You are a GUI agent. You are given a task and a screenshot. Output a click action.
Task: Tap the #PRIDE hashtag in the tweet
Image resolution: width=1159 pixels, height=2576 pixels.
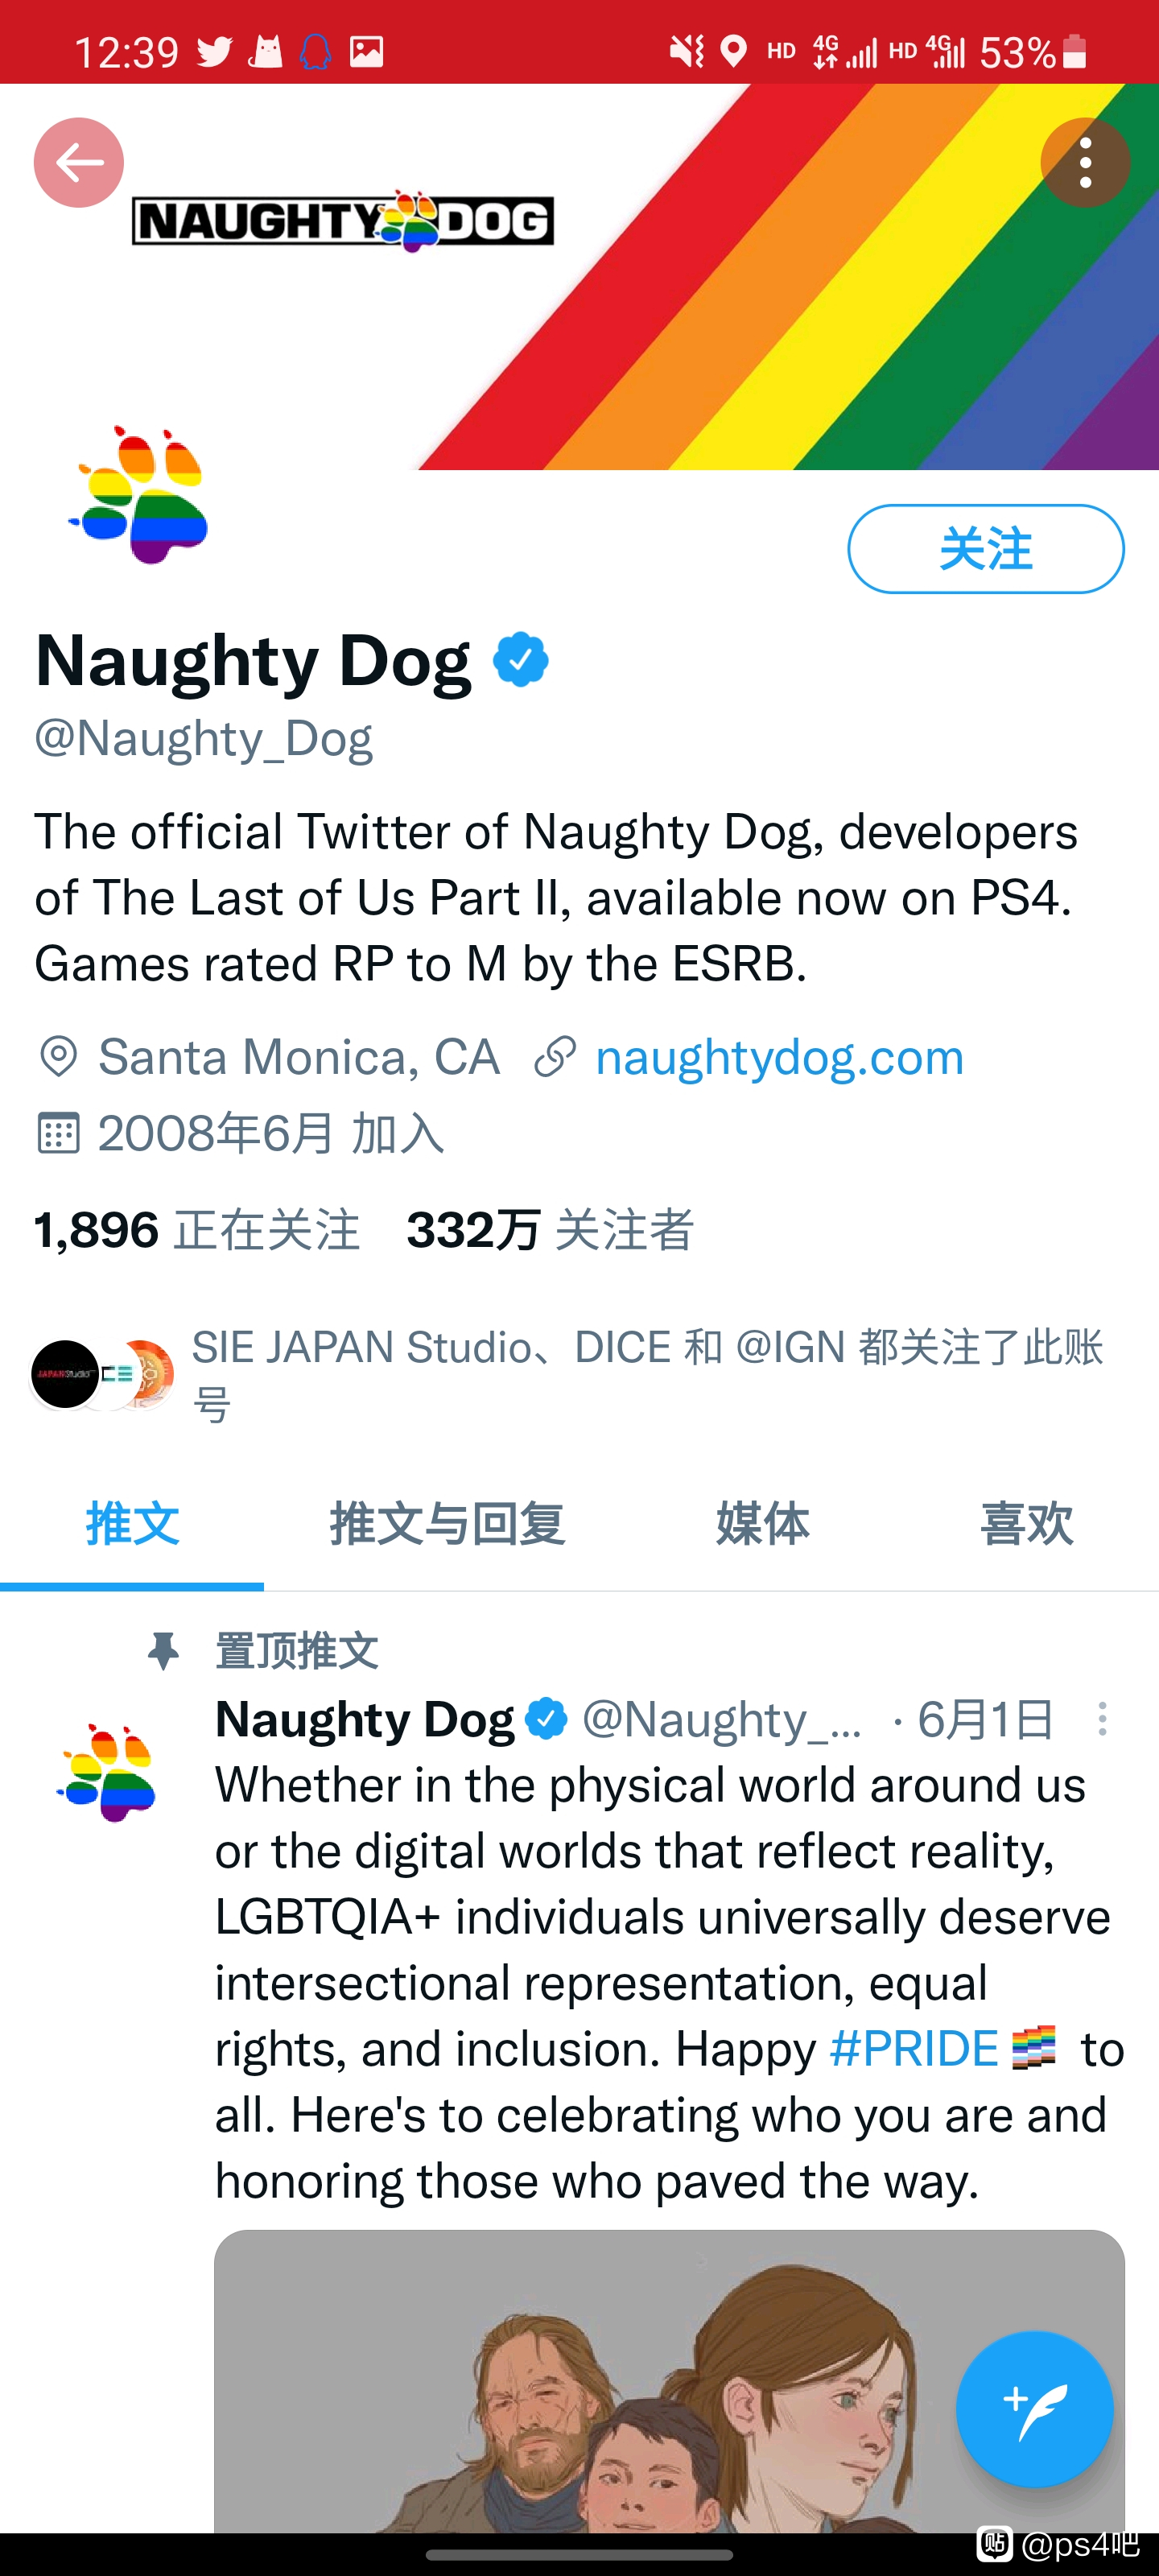point(914,2048)
